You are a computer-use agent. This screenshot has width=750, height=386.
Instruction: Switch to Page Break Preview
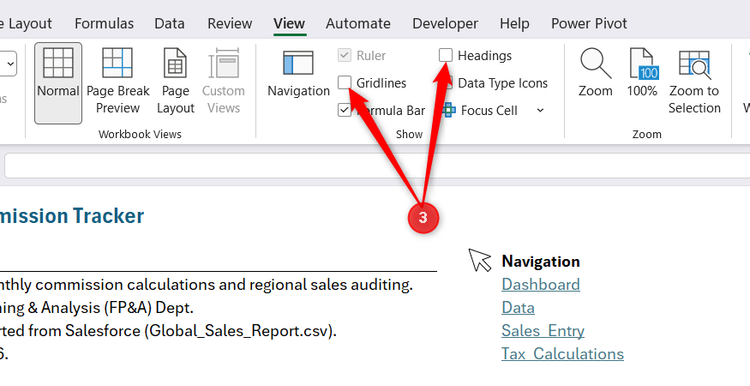118,81
